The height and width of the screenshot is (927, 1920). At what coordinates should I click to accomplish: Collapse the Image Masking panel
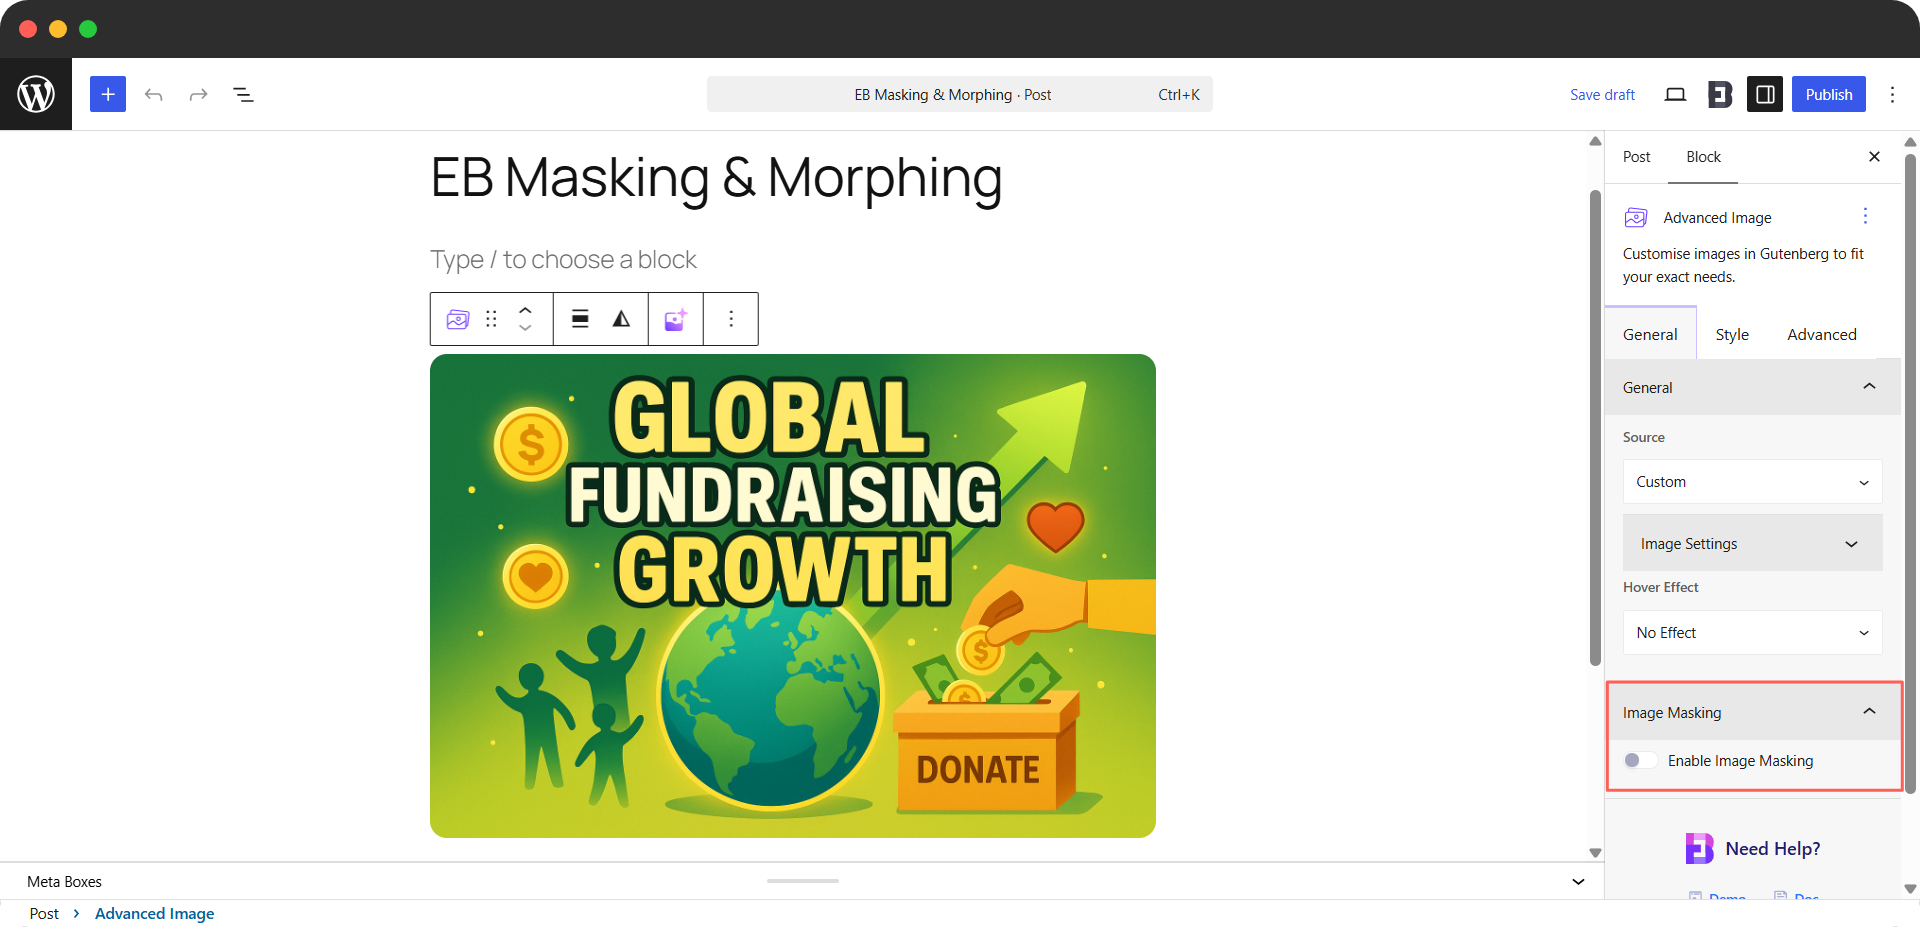pyautogui.click(x=1752, y=712)
